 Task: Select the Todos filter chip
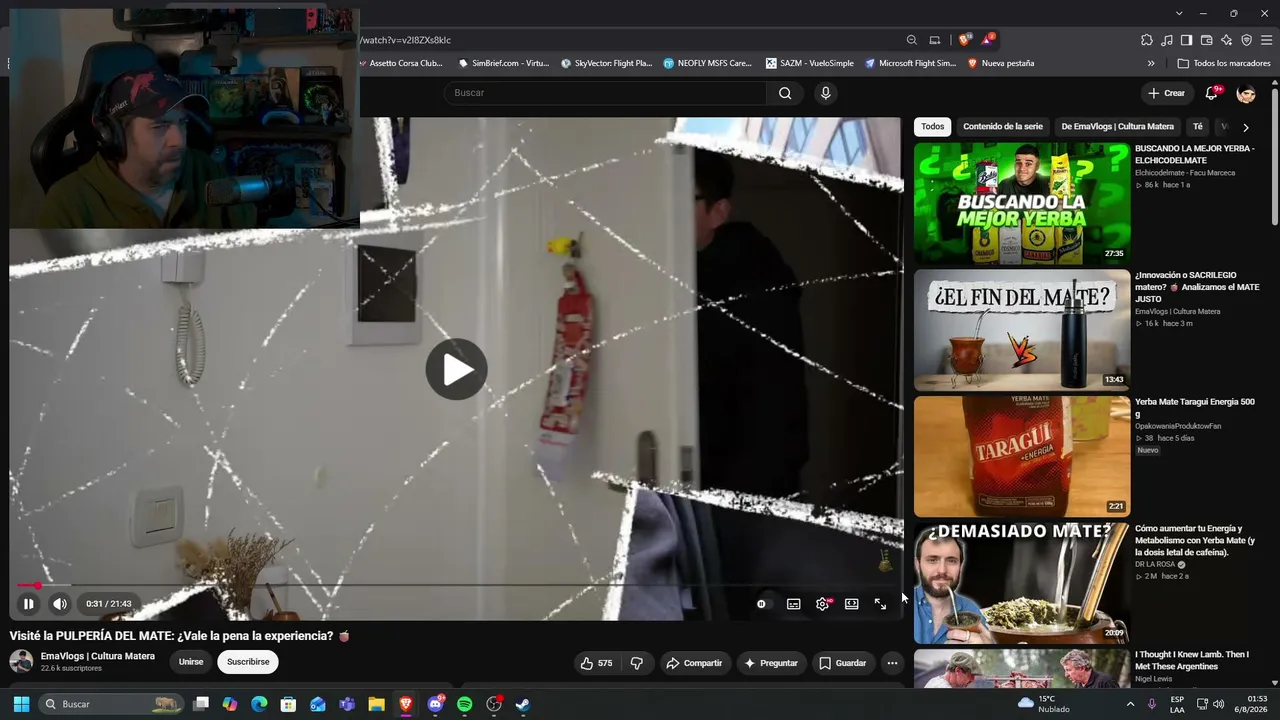pos(933,127)
